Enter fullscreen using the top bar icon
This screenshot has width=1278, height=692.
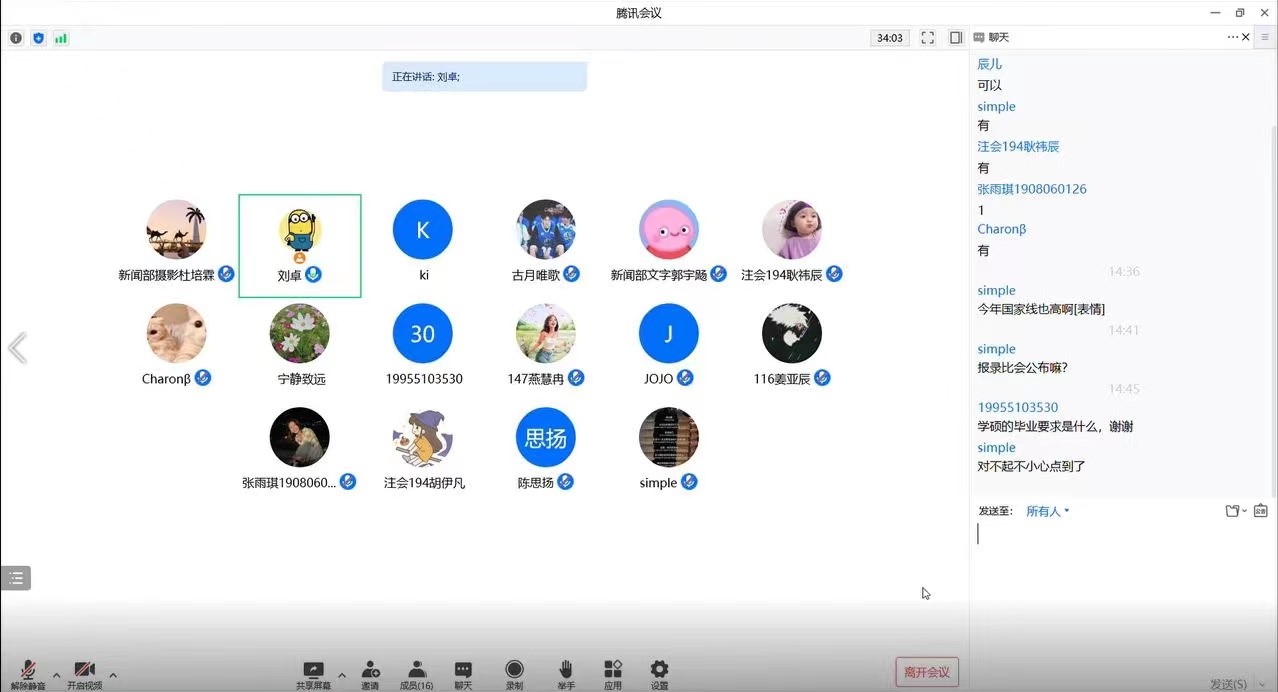(928, 38)
